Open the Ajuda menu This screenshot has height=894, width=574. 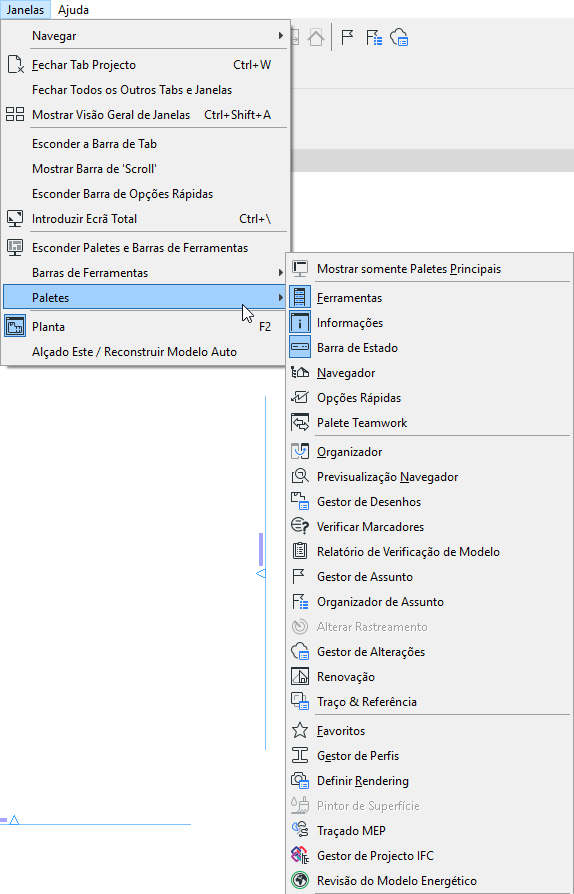(x=73, y=10)
